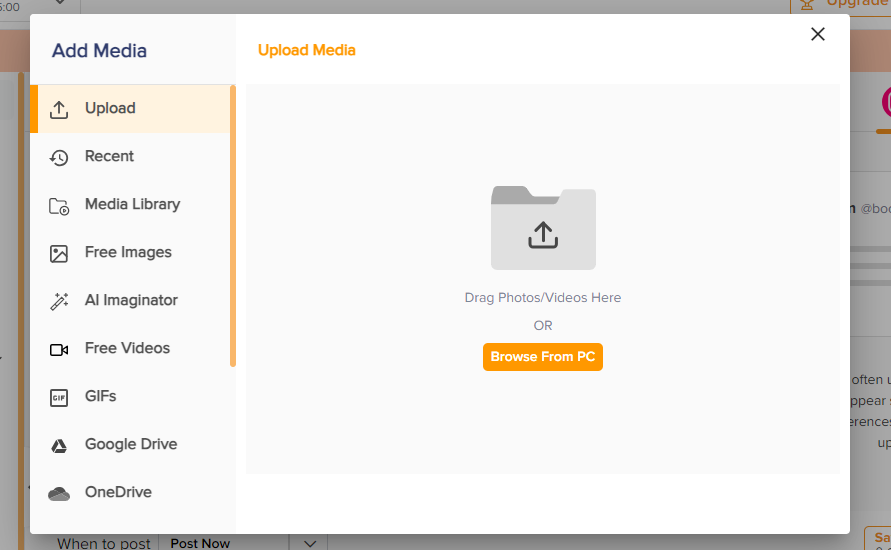The width and height of the screenshot is (891, 550).
Task: Open the Post Now dropdown arrow behind dialog
Action: click(x=310, y=543)
